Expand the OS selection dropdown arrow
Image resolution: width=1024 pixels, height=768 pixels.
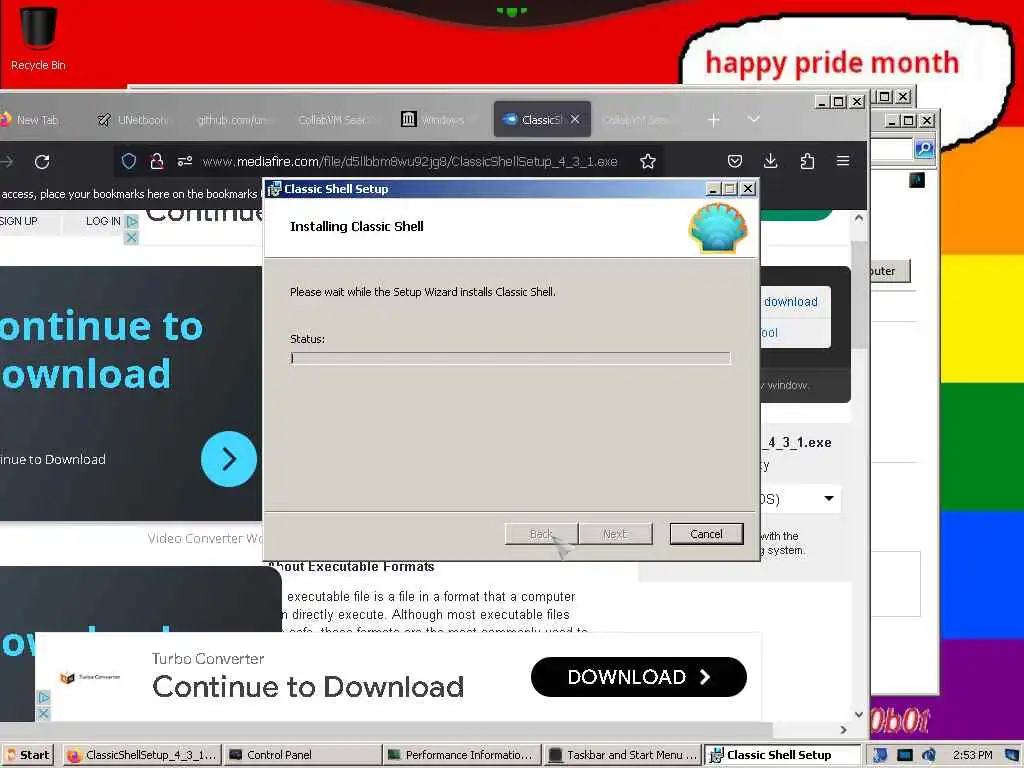click(829, 498)
